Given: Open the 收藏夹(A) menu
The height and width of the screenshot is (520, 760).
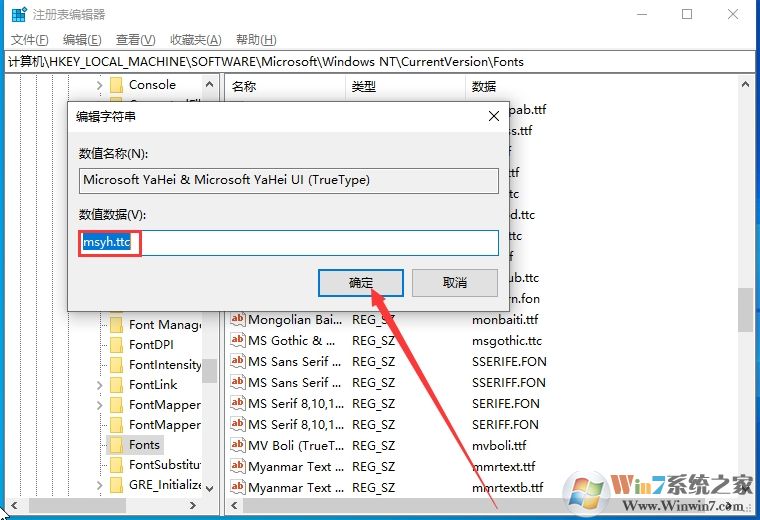Looking at the screenshot, I should pos(196,39).
